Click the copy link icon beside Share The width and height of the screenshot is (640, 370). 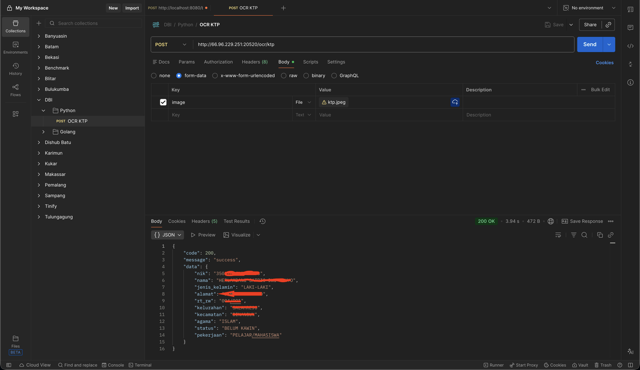608,24
